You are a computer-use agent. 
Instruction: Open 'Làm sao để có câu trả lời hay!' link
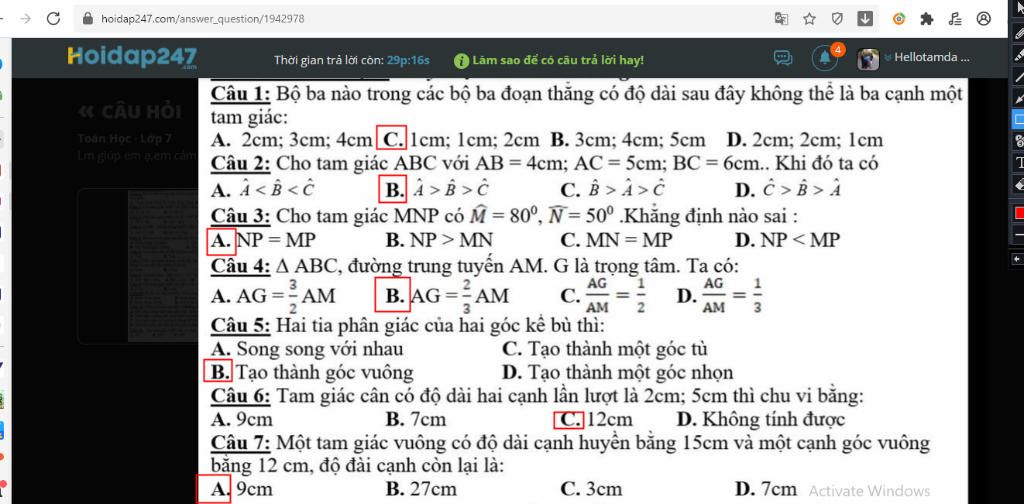coord(558,60)
